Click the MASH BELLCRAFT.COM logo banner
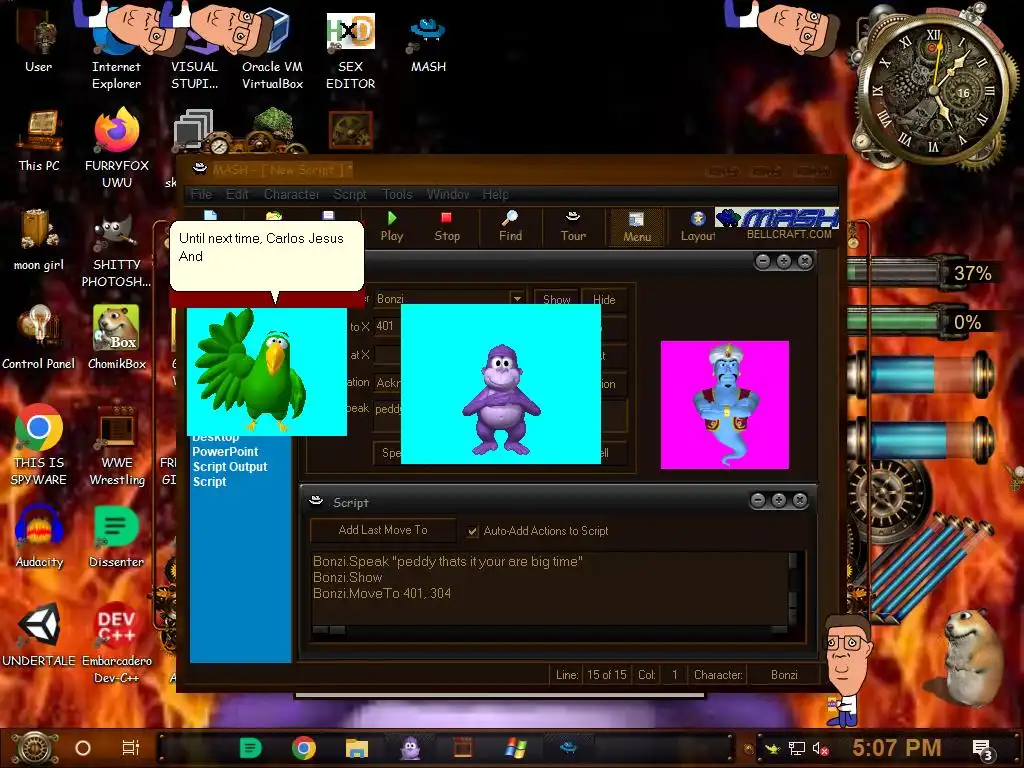This screenshot has width=1024, height=768. 777,224
